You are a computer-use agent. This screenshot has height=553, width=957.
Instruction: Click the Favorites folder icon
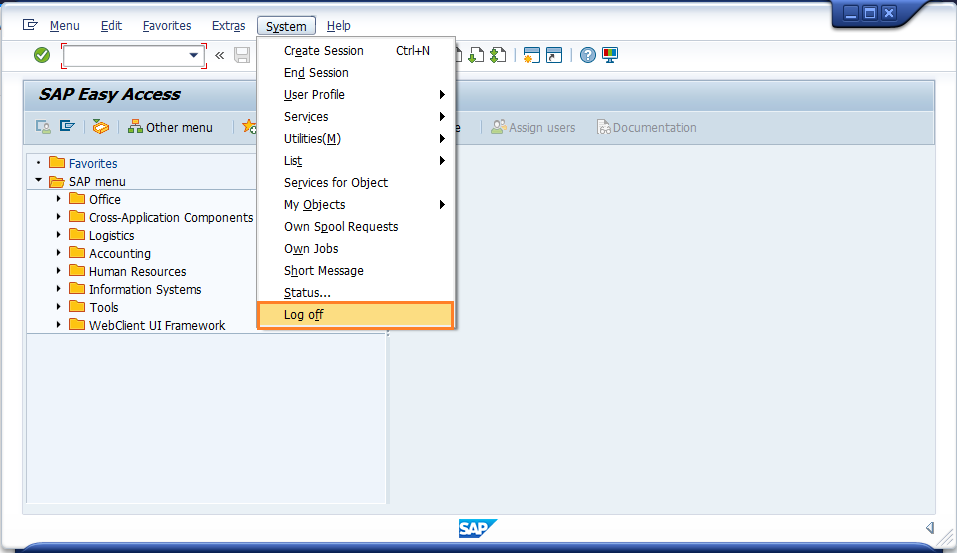(57, 162)
